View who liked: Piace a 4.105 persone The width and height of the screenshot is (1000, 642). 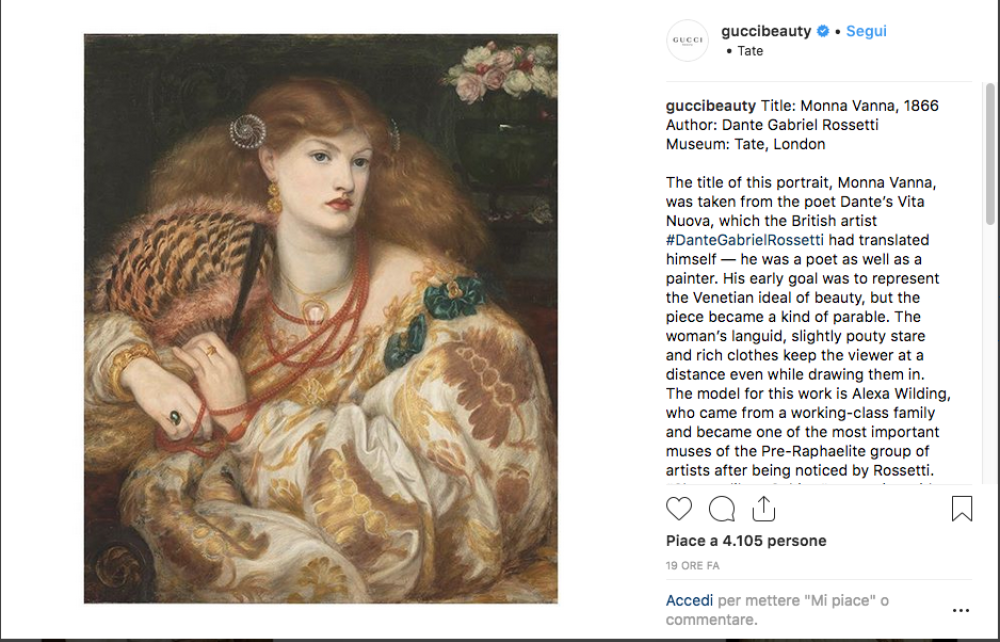(x=746, y=541)
